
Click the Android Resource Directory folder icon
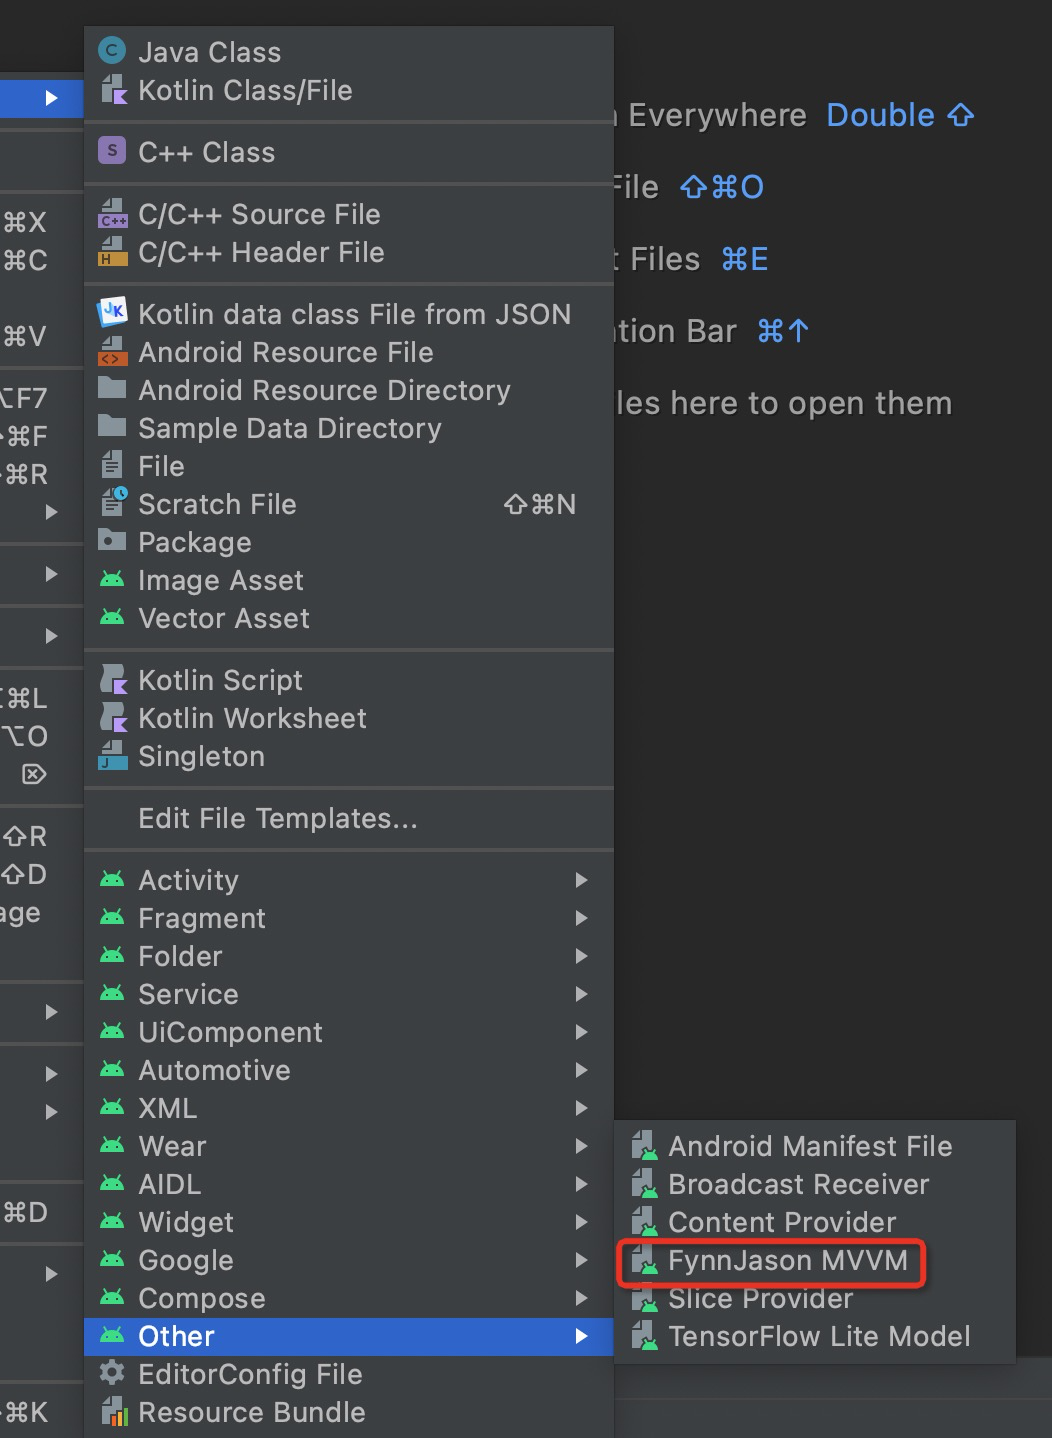click(113, 389)
